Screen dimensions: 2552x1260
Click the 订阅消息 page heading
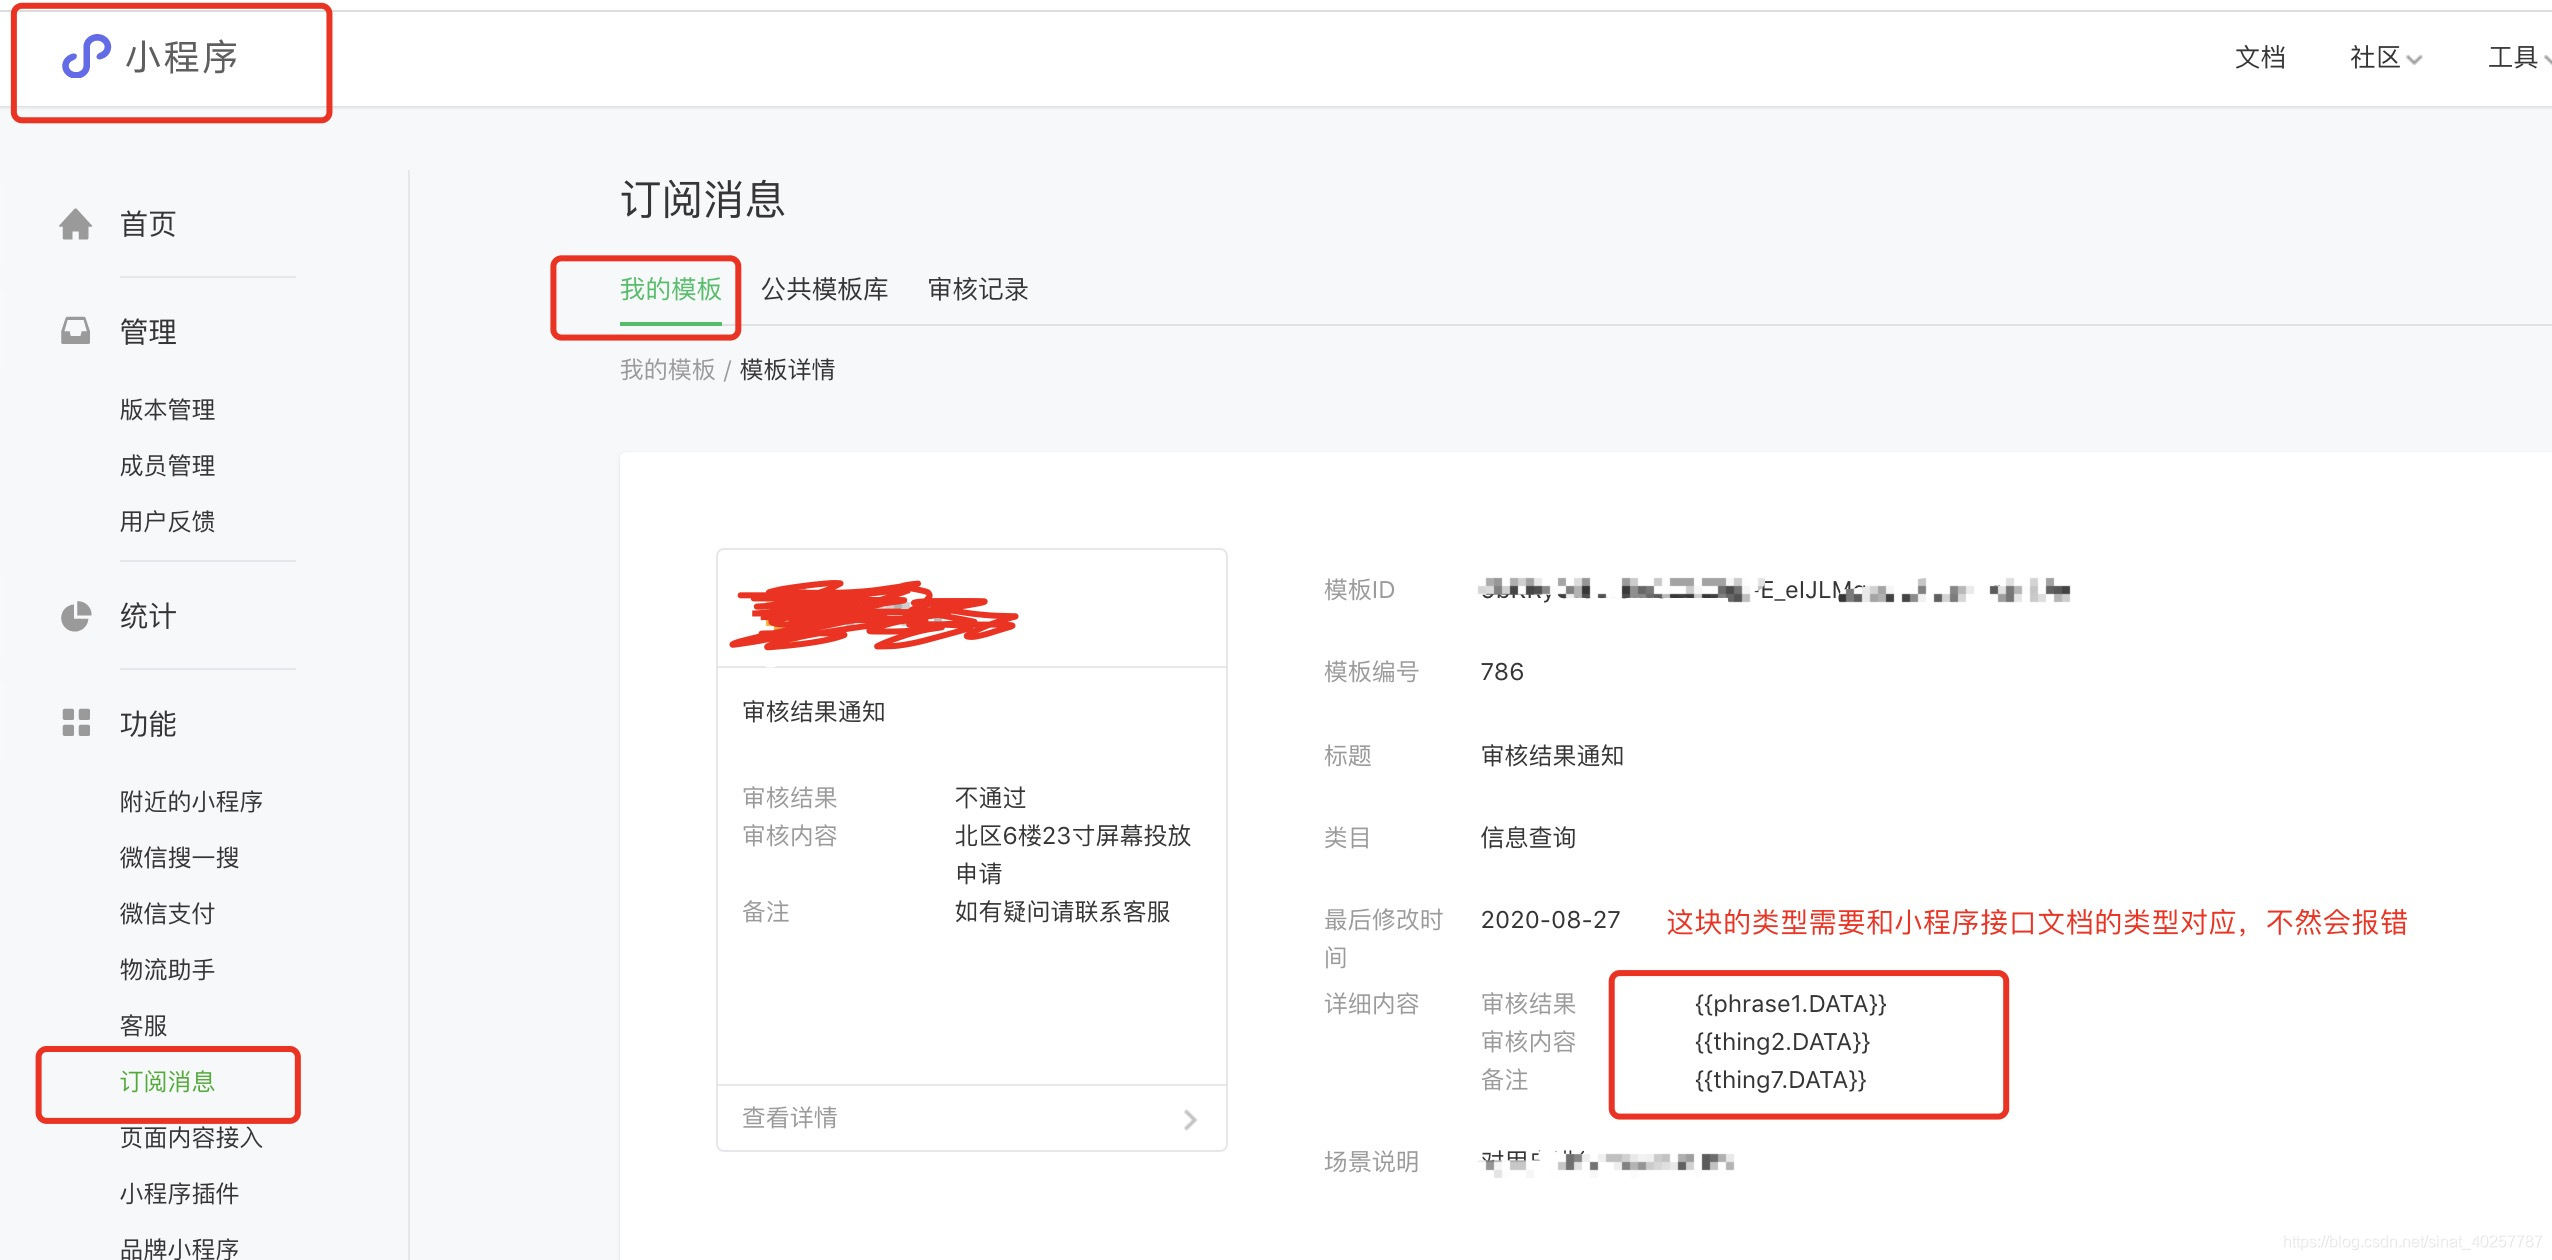click(702, 199)
